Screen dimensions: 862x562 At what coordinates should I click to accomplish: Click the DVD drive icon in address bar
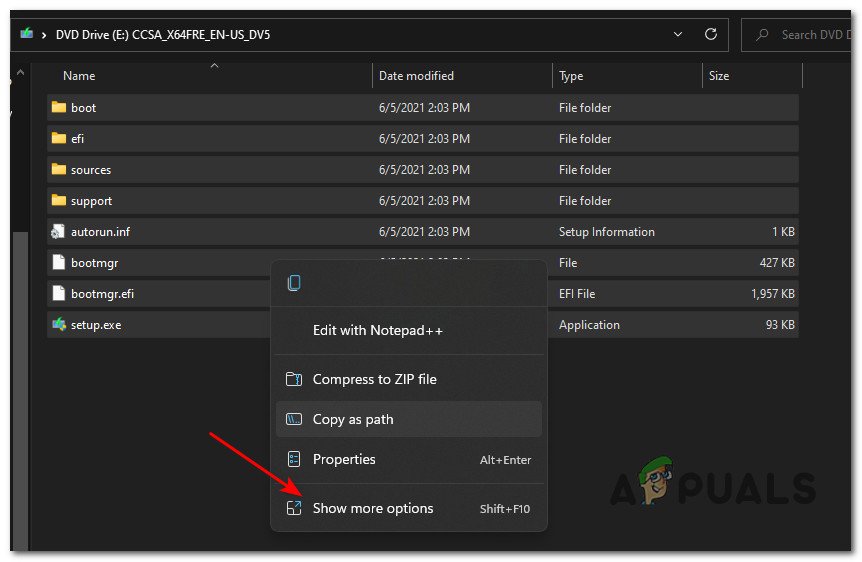(x=25, y=34)
